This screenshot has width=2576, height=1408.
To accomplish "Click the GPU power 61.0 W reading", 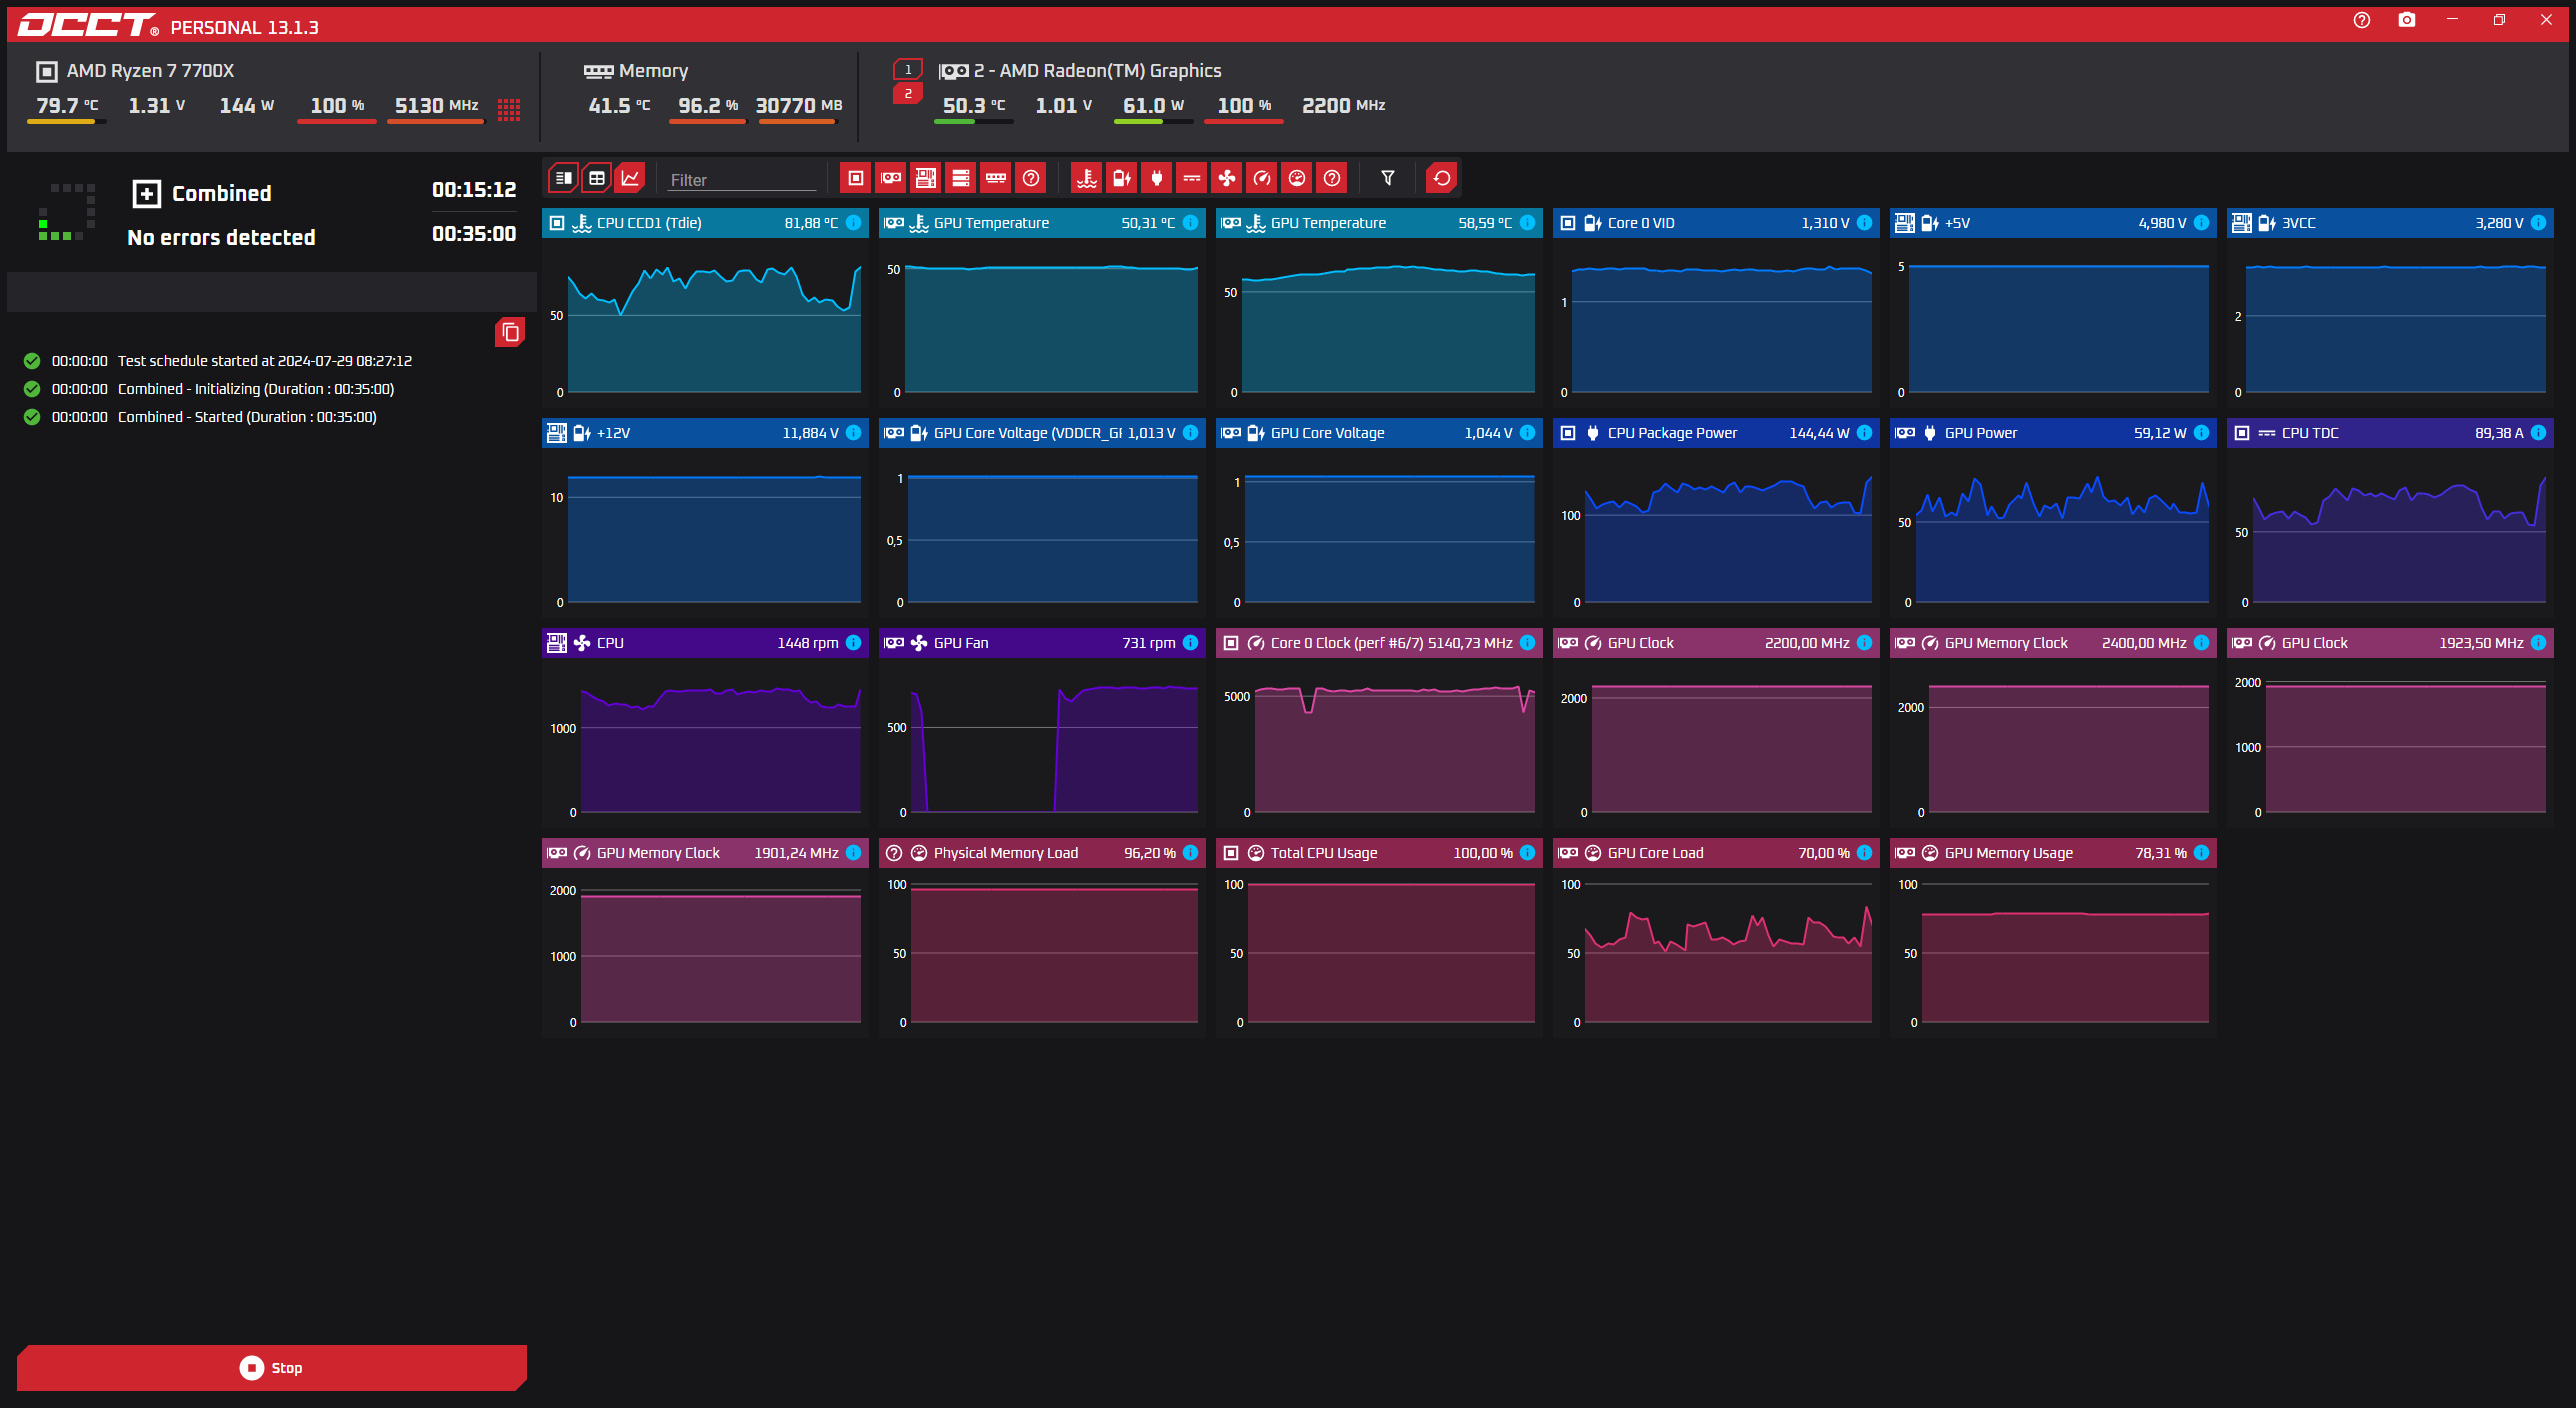I will click(x=1153, y=106).
